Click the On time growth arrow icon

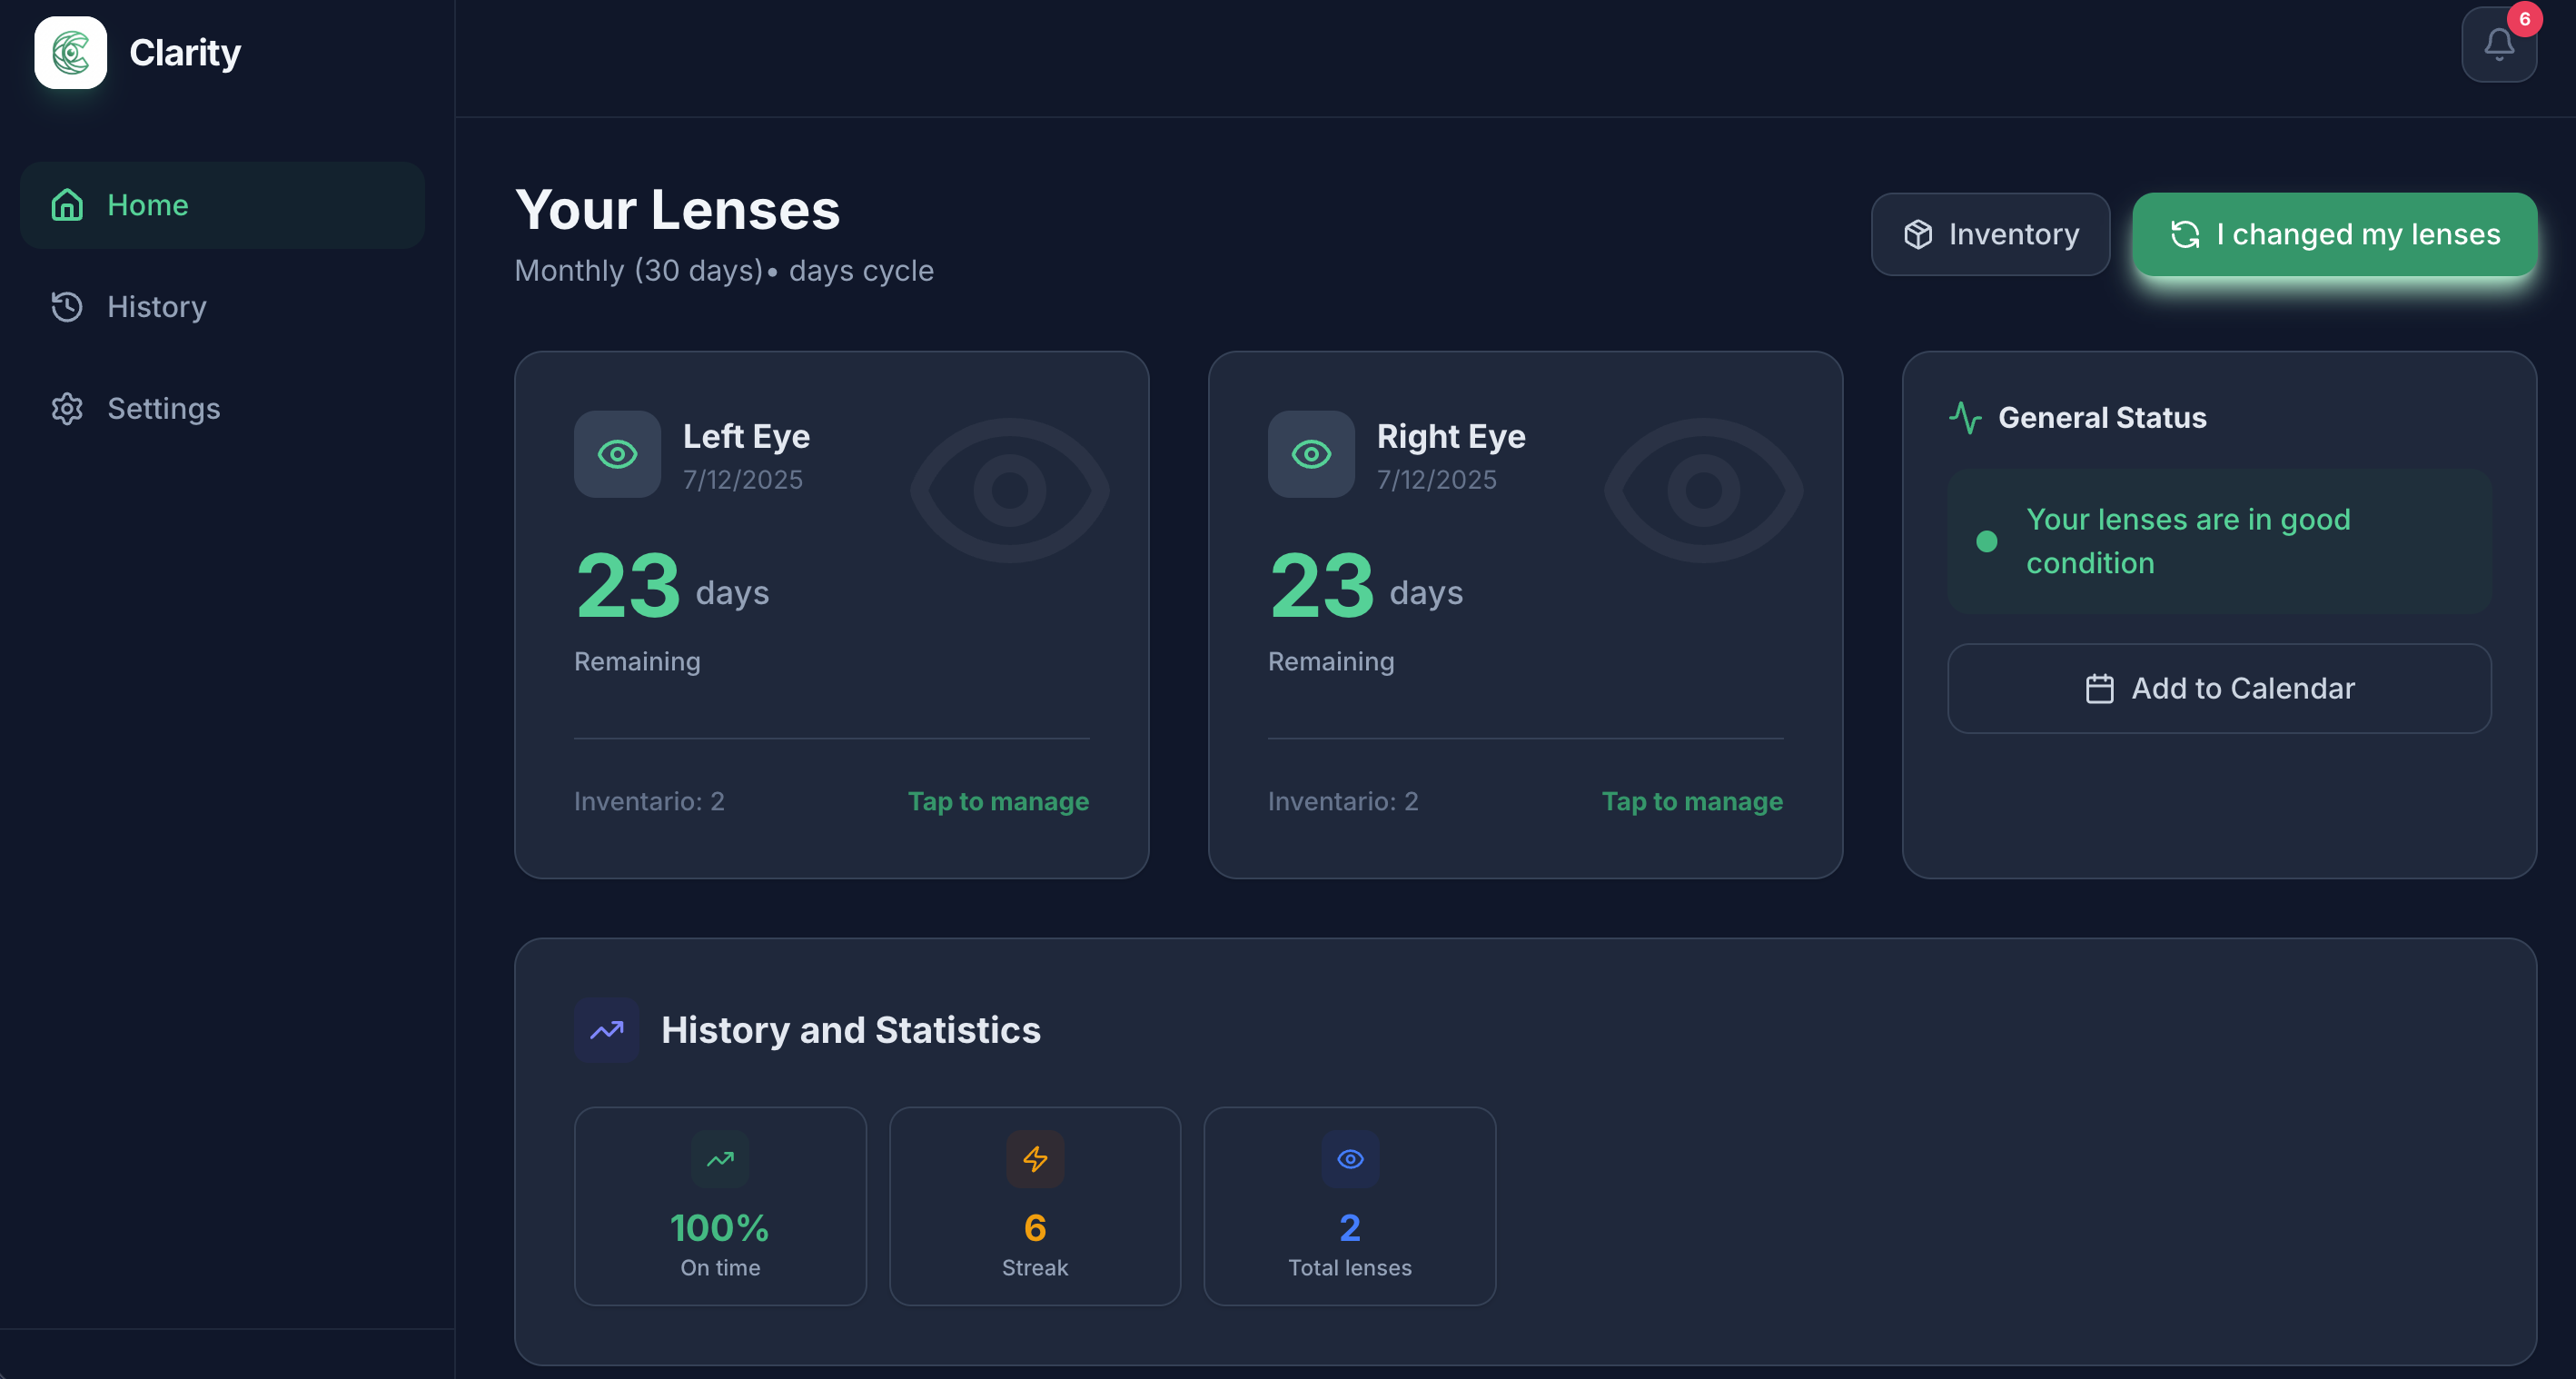click(x=720, y=1159)
